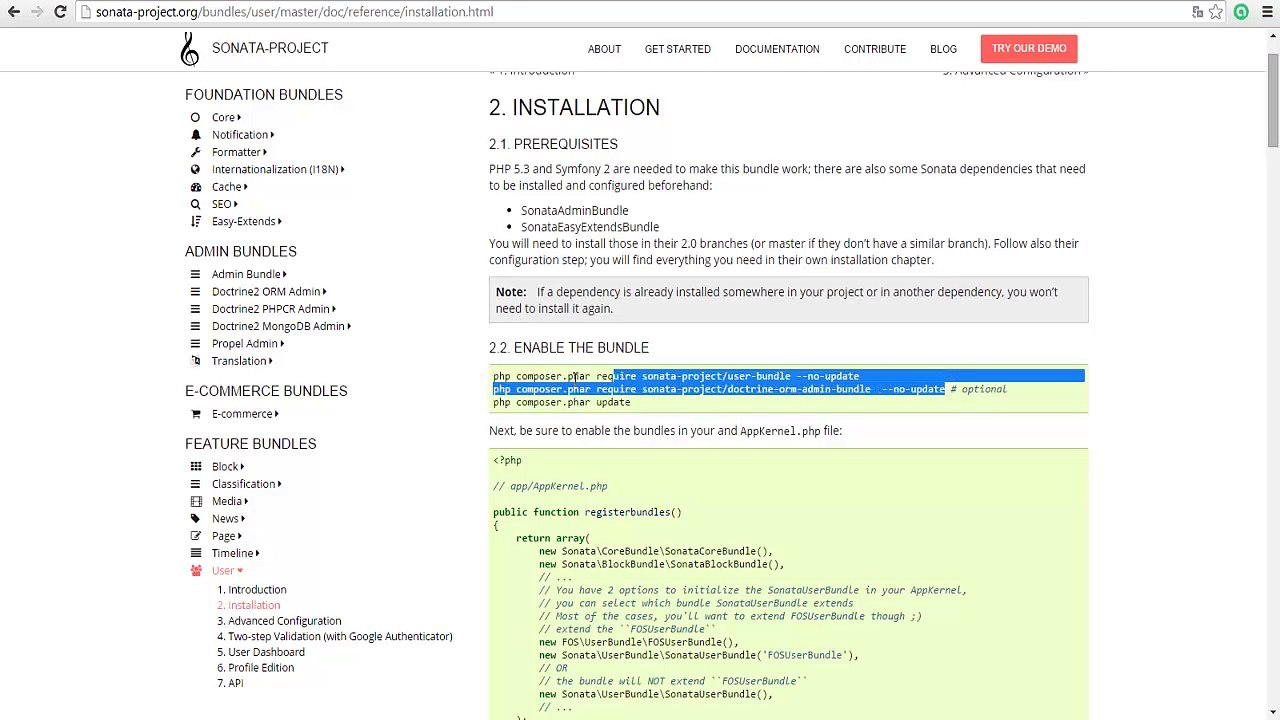Expand the Media bundle arrow

pyautogui.click(x=246, y=502)
